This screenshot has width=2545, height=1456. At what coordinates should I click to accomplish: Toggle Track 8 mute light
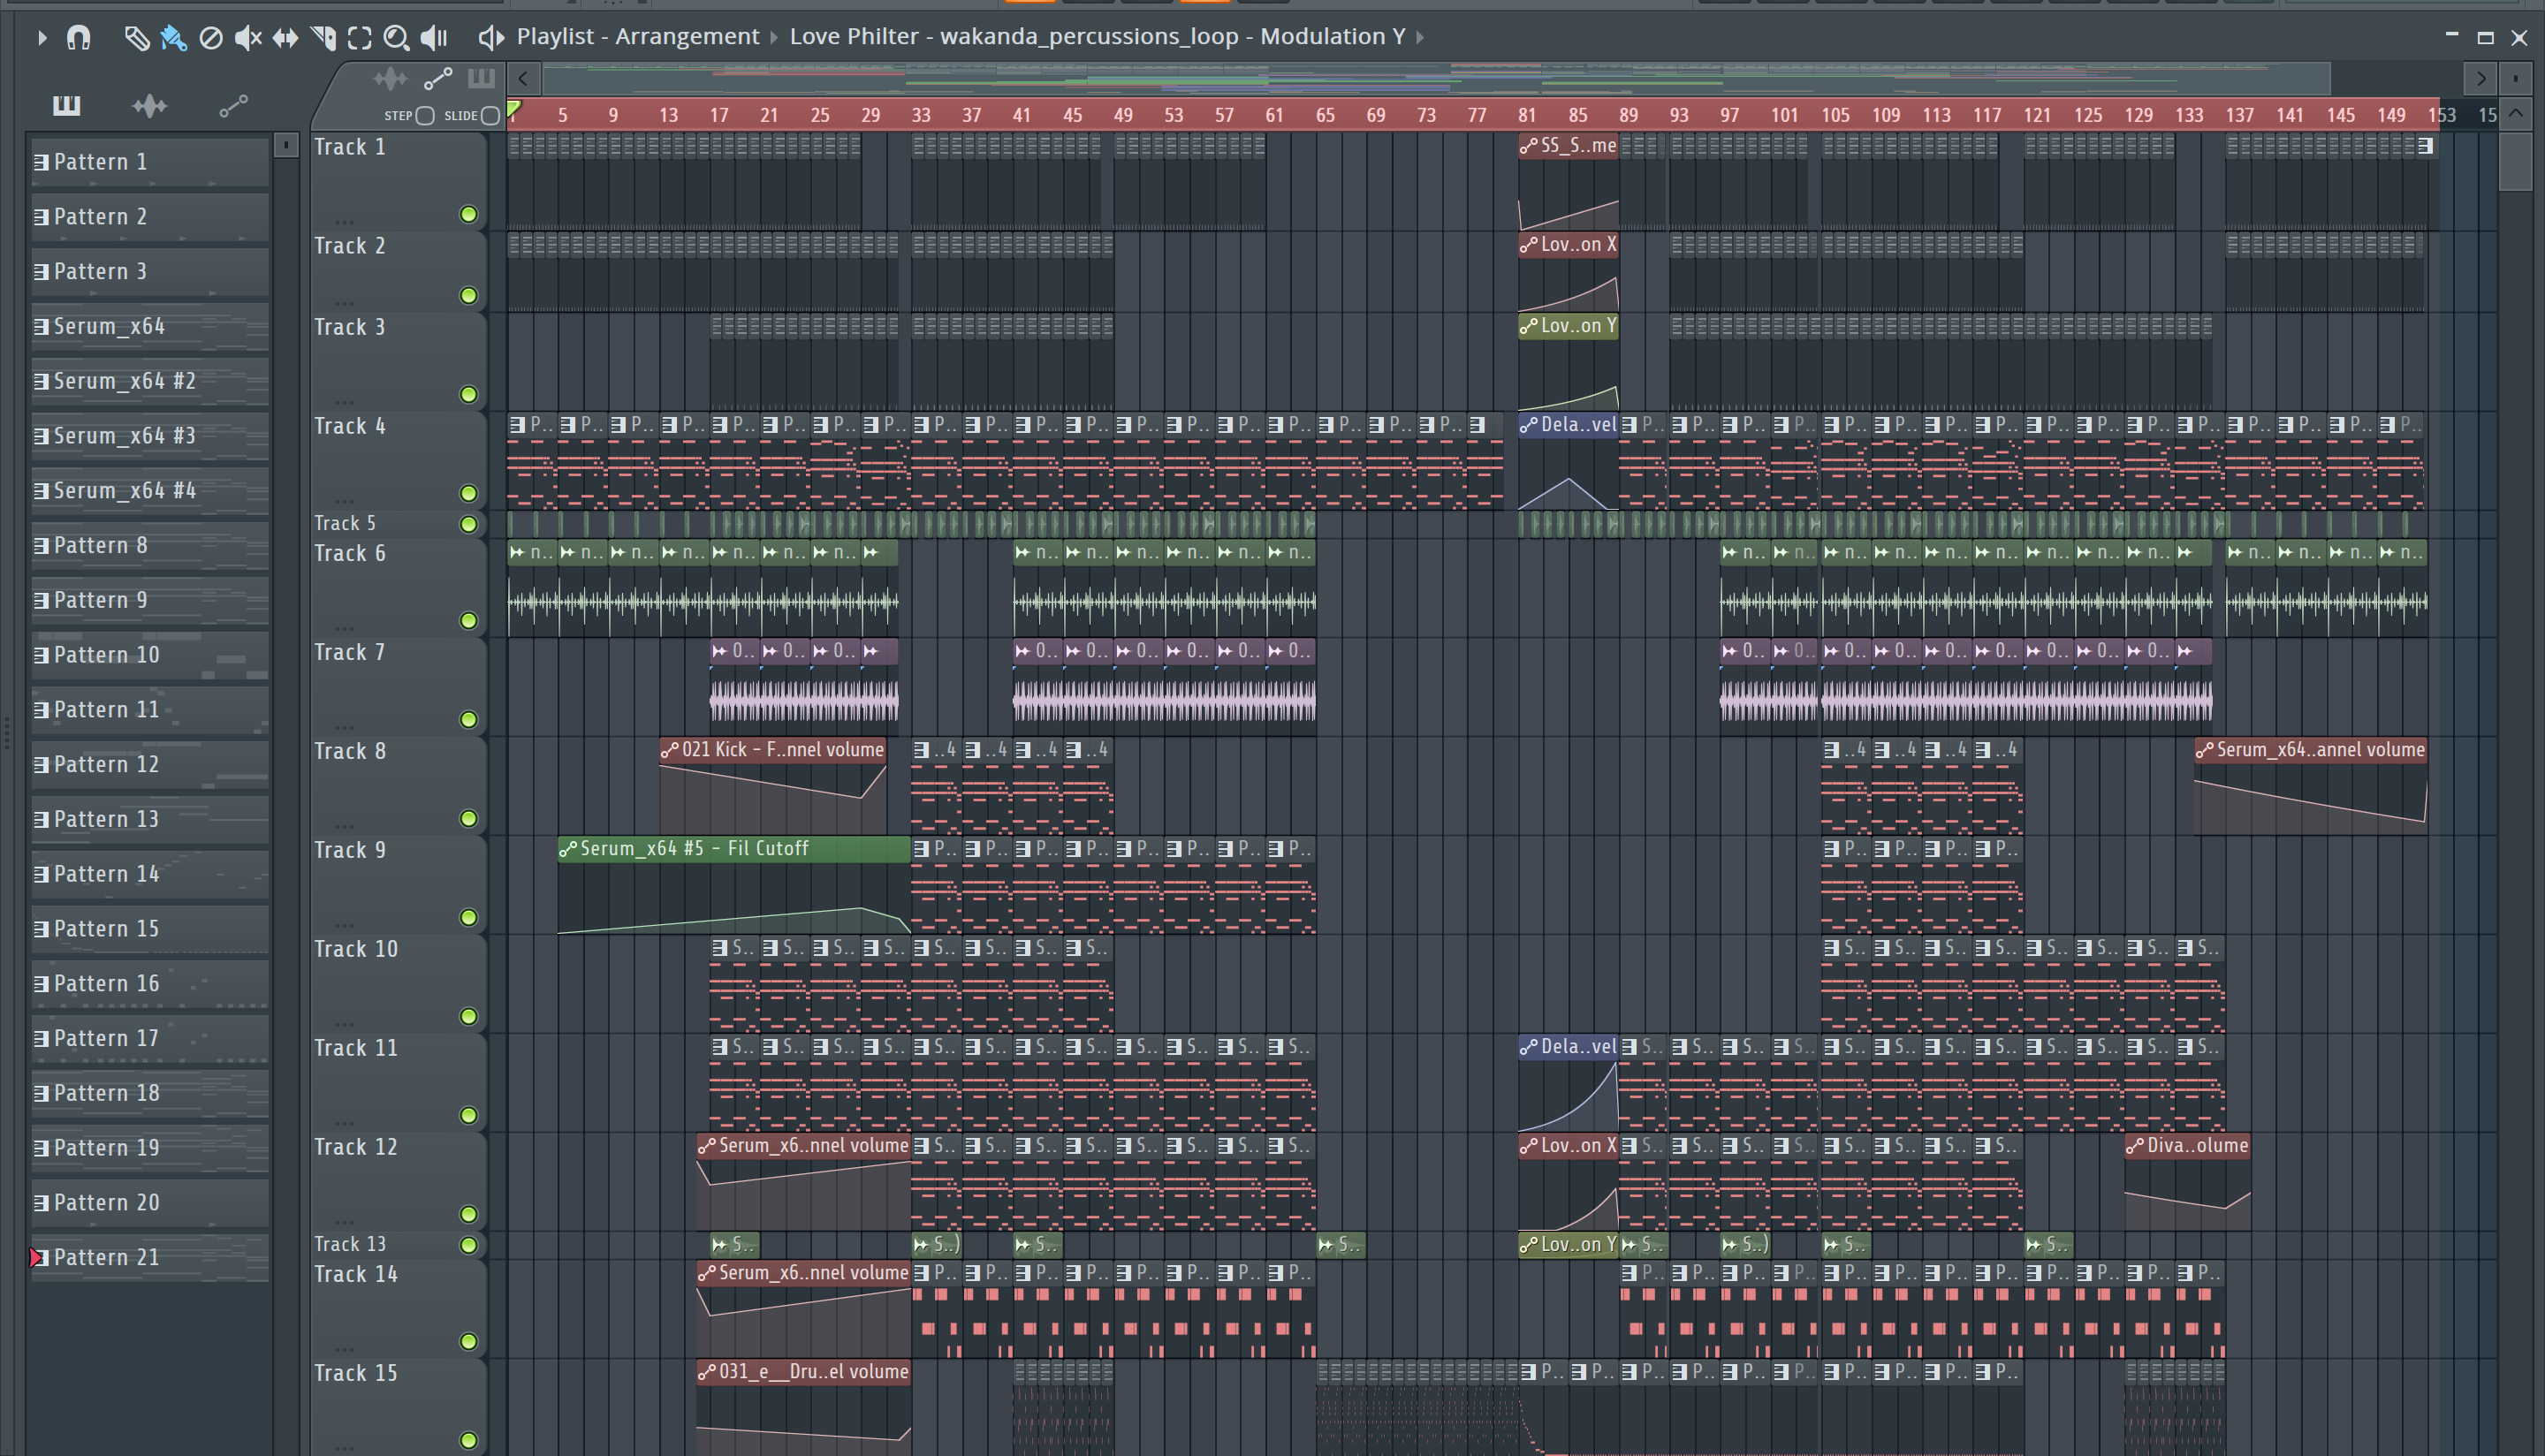click(468, 818)
